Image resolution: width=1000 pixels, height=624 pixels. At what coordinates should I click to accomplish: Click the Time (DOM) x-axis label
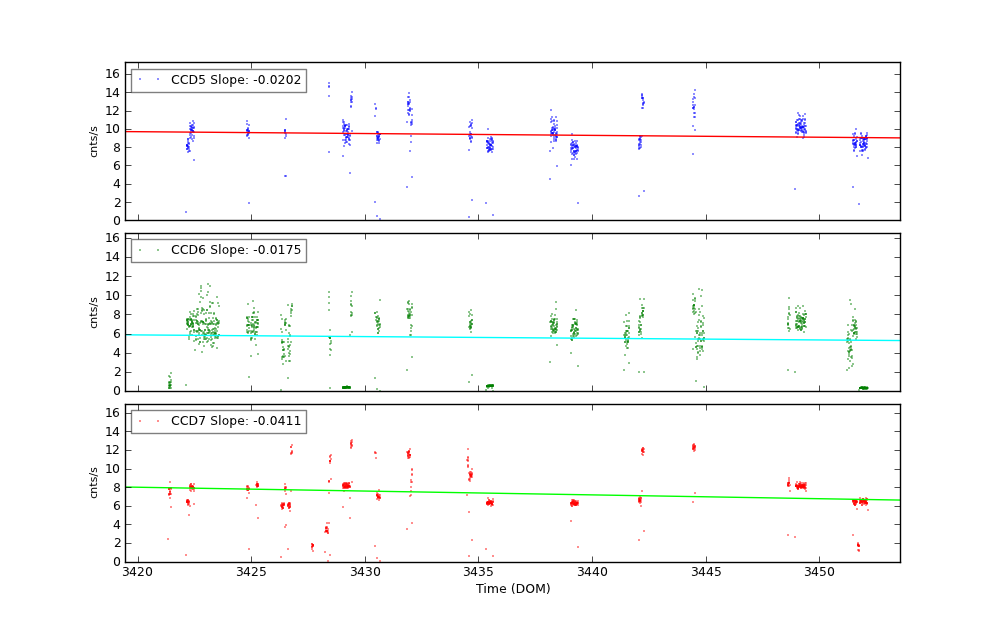tap(512, 589)
